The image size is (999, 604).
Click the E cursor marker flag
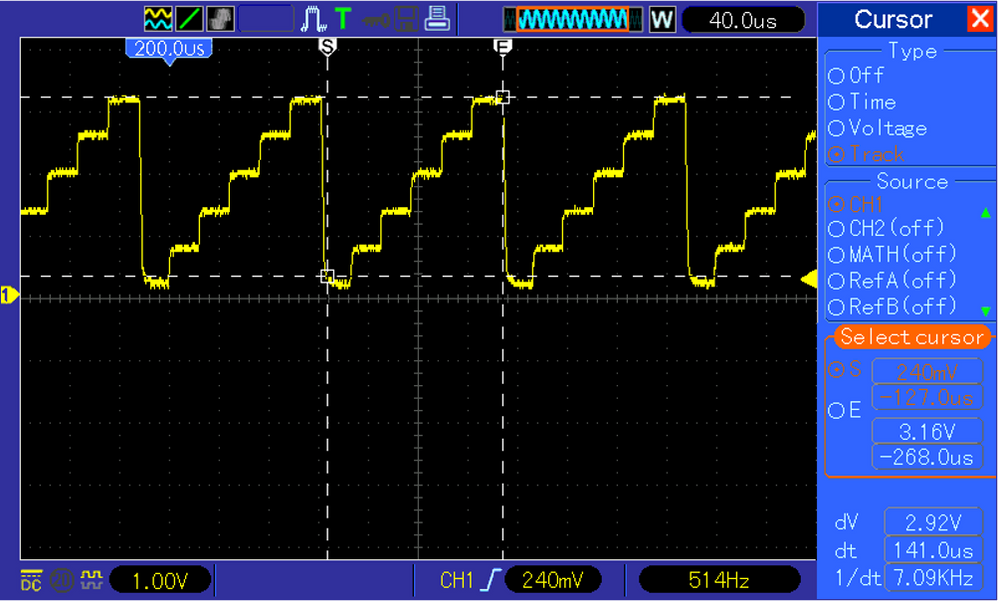(x=503, y=47)
